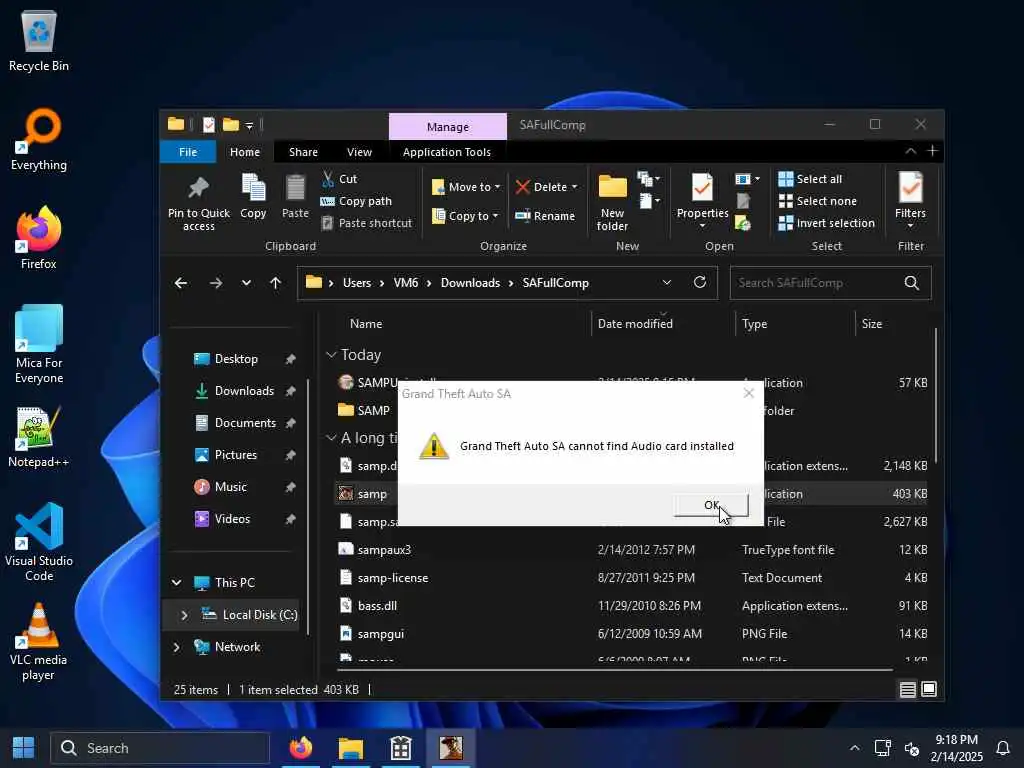Open the Filters dropdown in the ribbon
This screenshot has height=768, width=1024.
(910, 200)
